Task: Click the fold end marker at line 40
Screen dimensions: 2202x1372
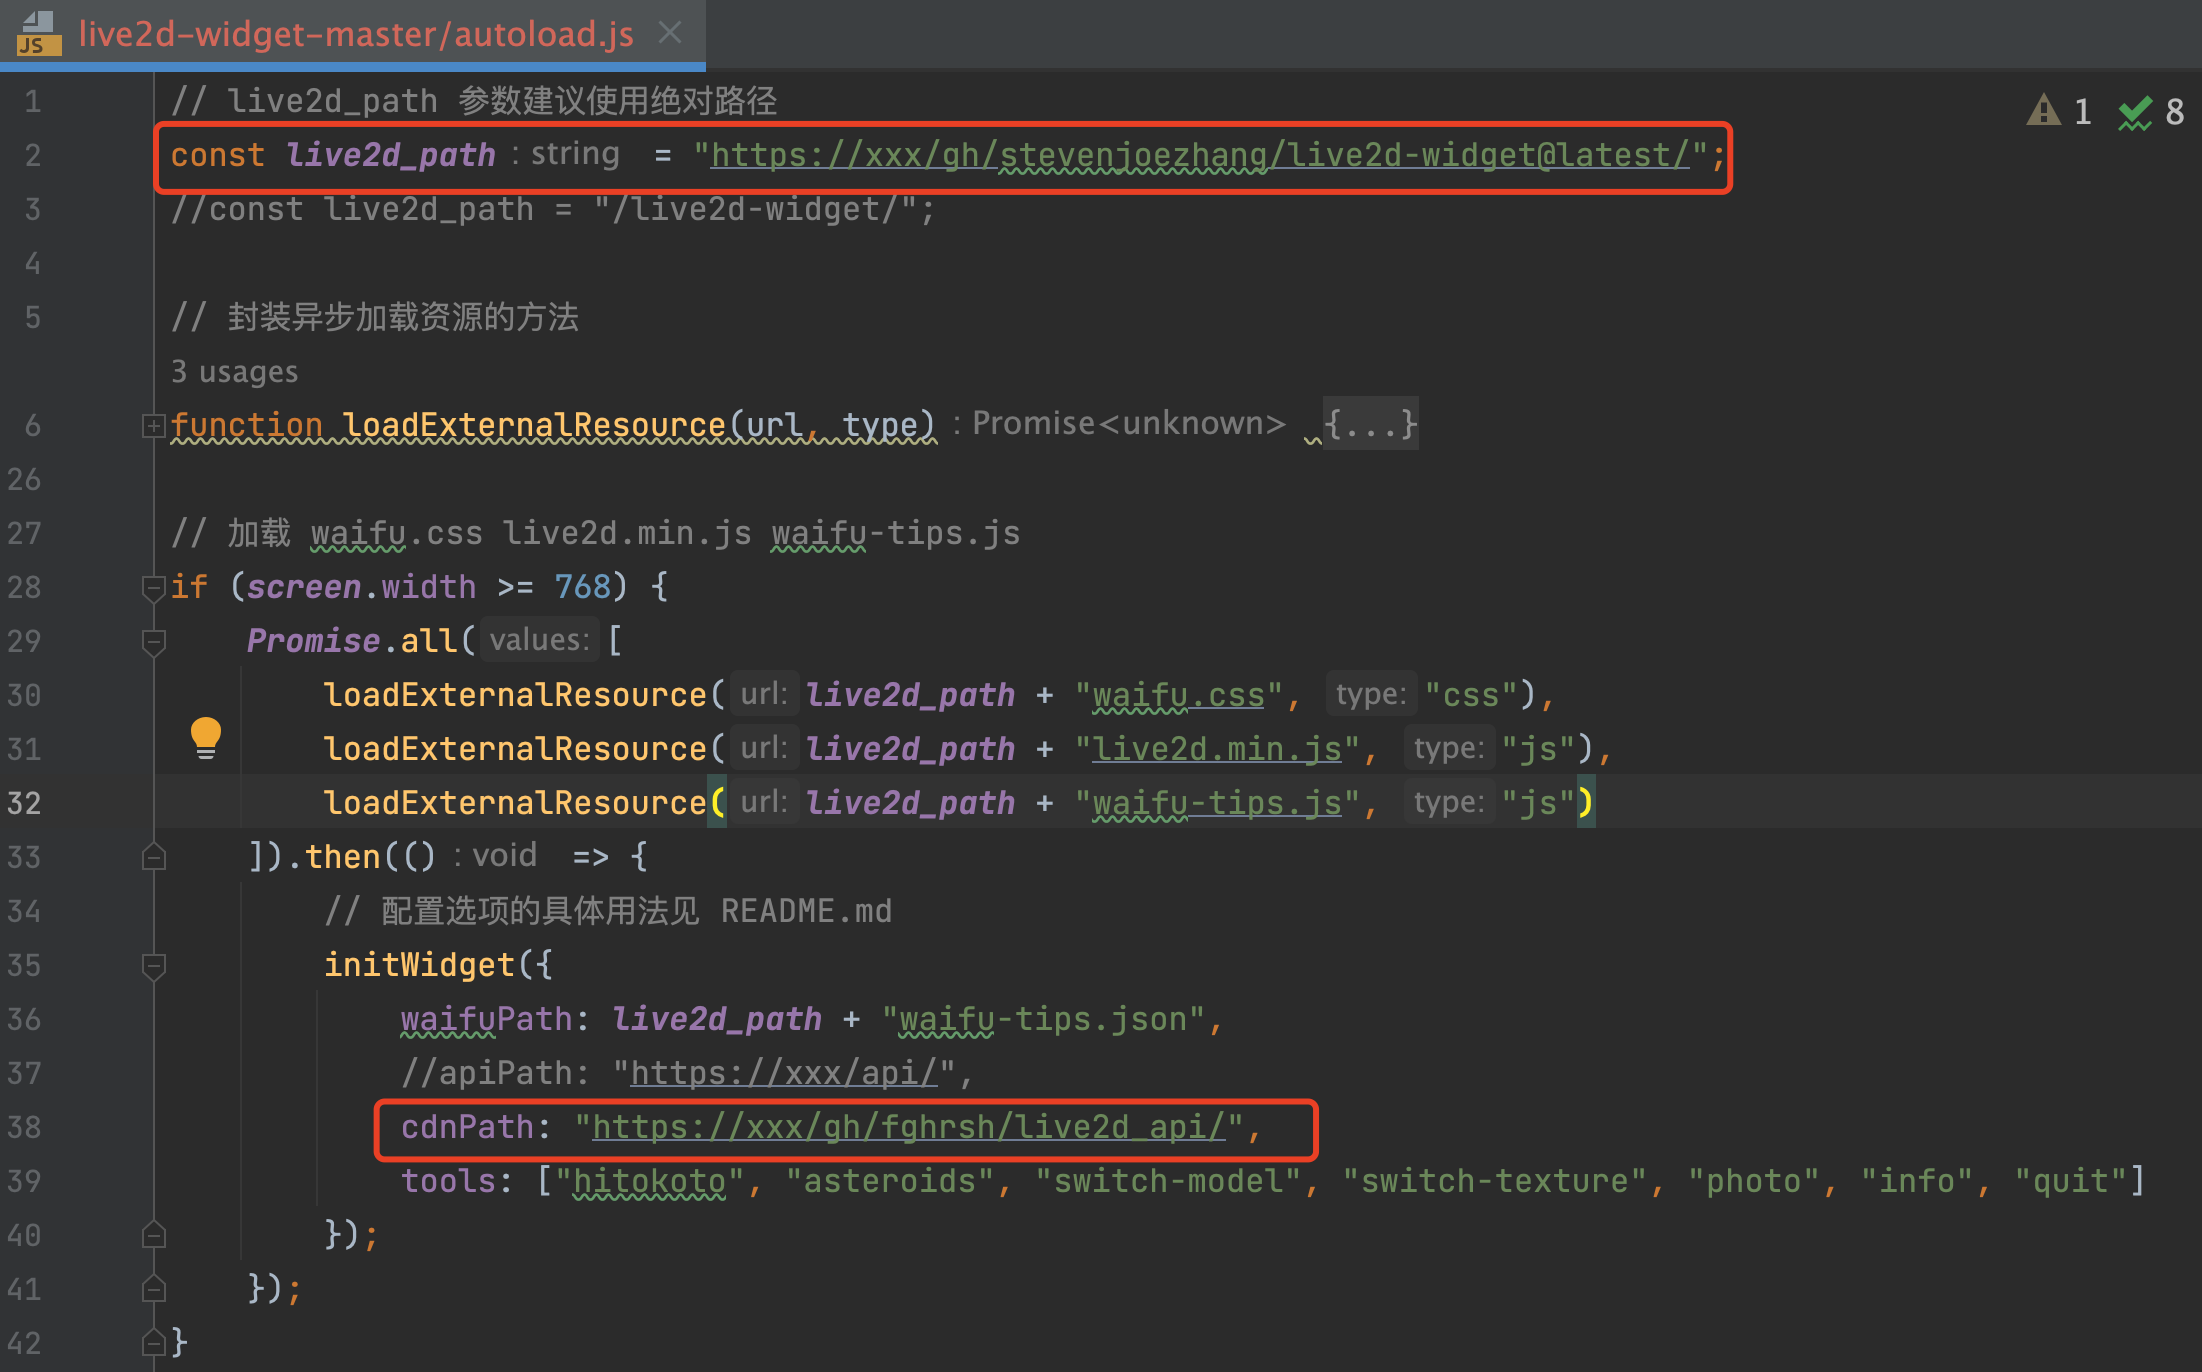Action: [153, 1234]
